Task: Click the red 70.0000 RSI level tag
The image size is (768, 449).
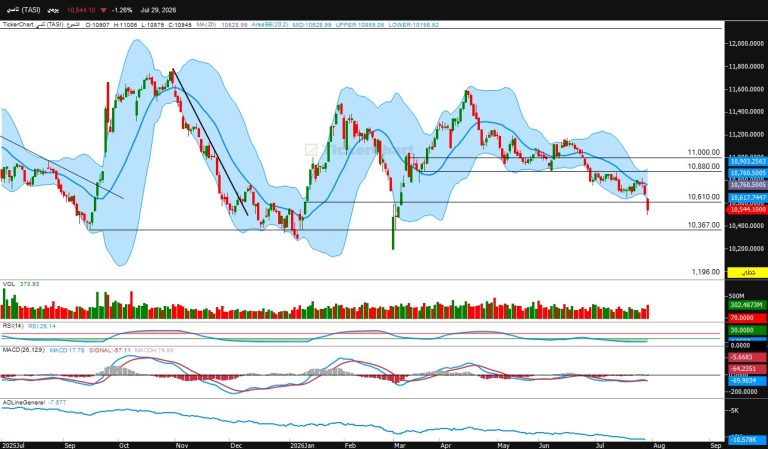Action: pos(747,318)
